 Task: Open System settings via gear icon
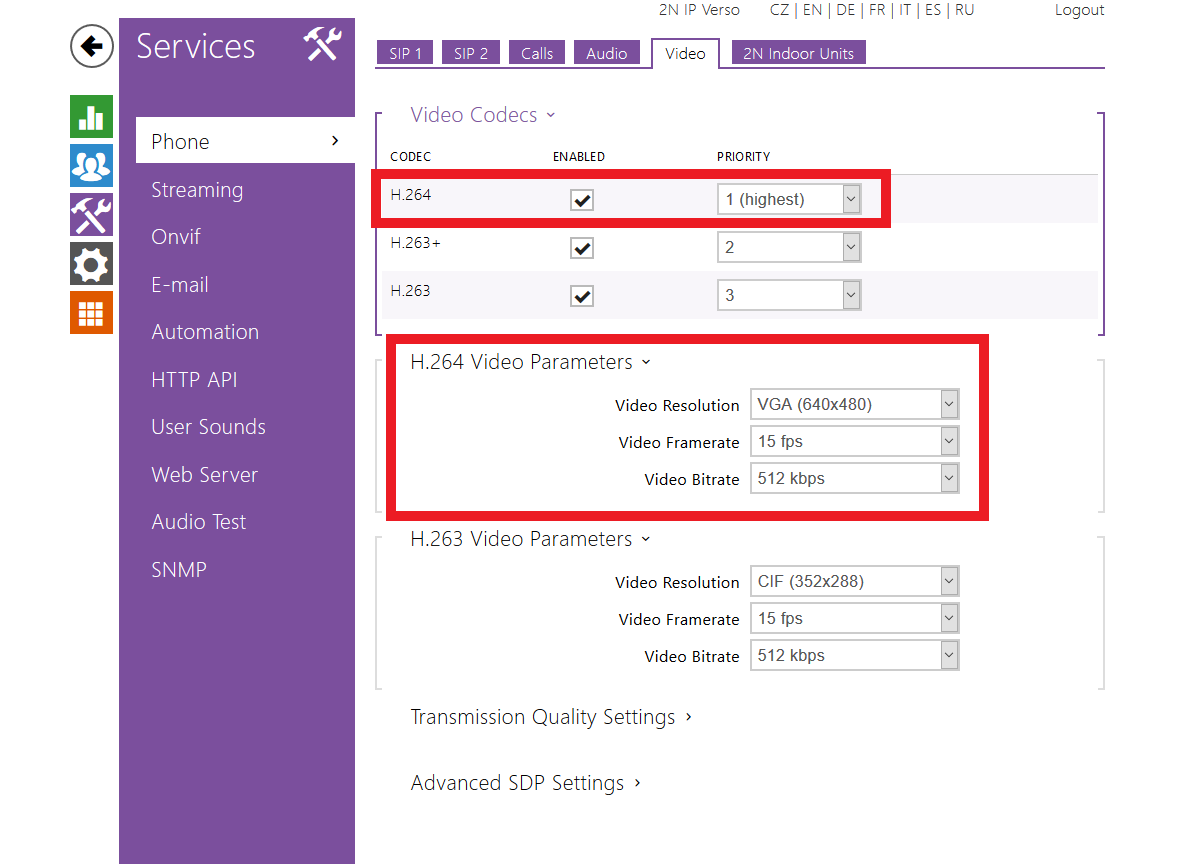(91, 263)
